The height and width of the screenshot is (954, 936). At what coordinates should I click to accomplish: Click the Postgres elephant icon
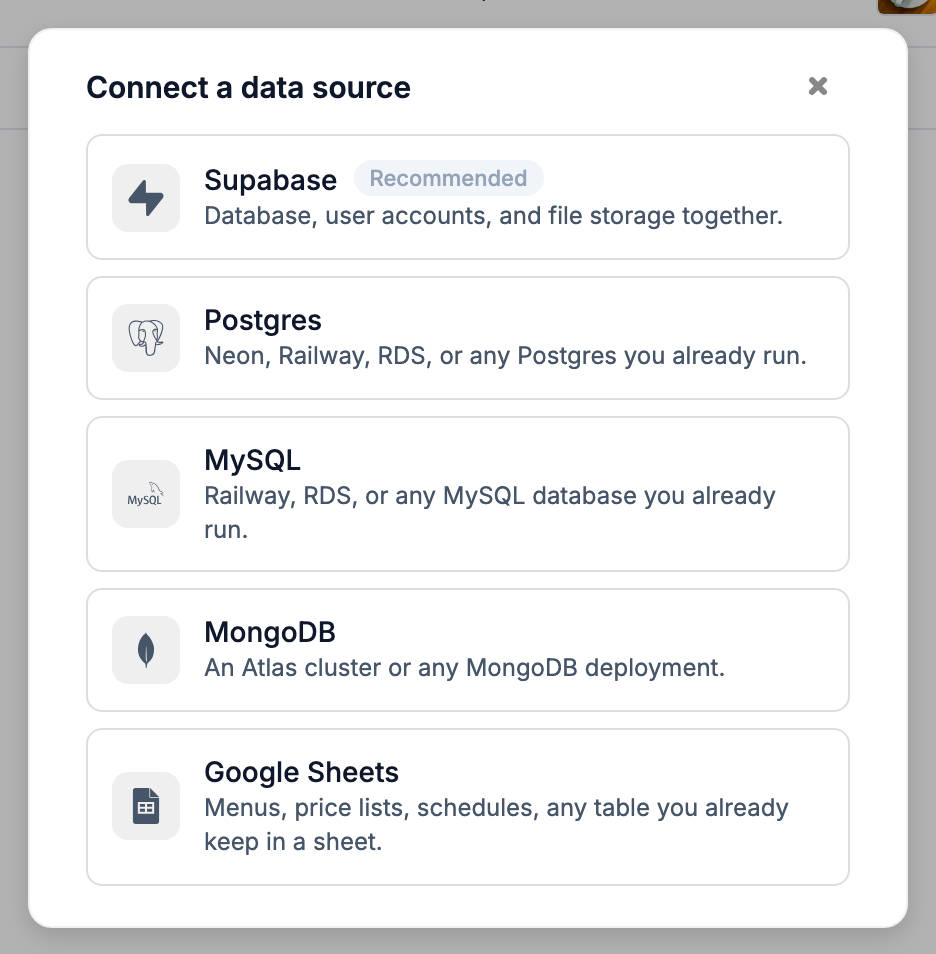pos(146,338)
